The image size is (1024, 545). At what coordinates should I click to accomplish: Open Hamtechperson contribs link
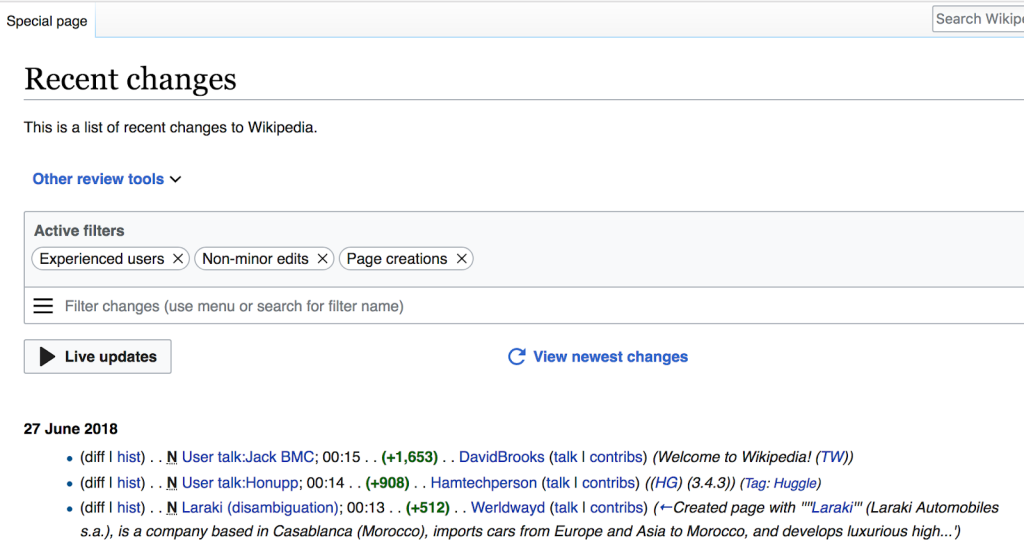point(608,483)
